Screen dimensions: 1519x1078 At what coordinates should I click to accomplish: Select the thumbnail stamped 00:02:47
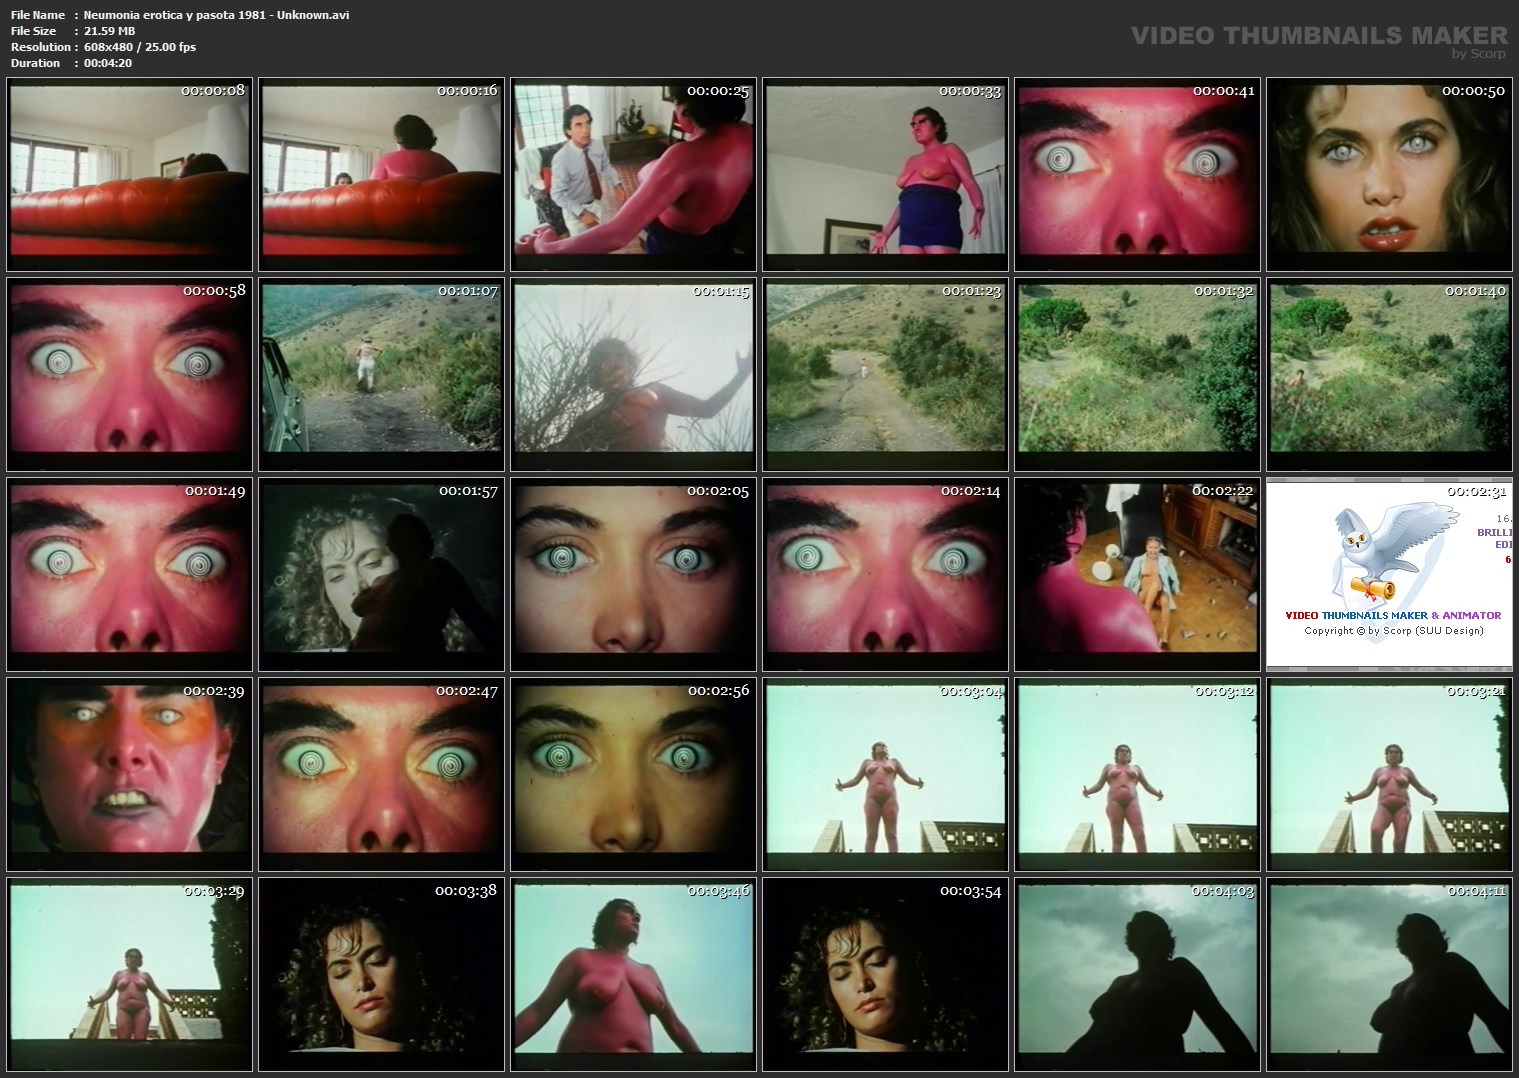click(x=382, y=774)
